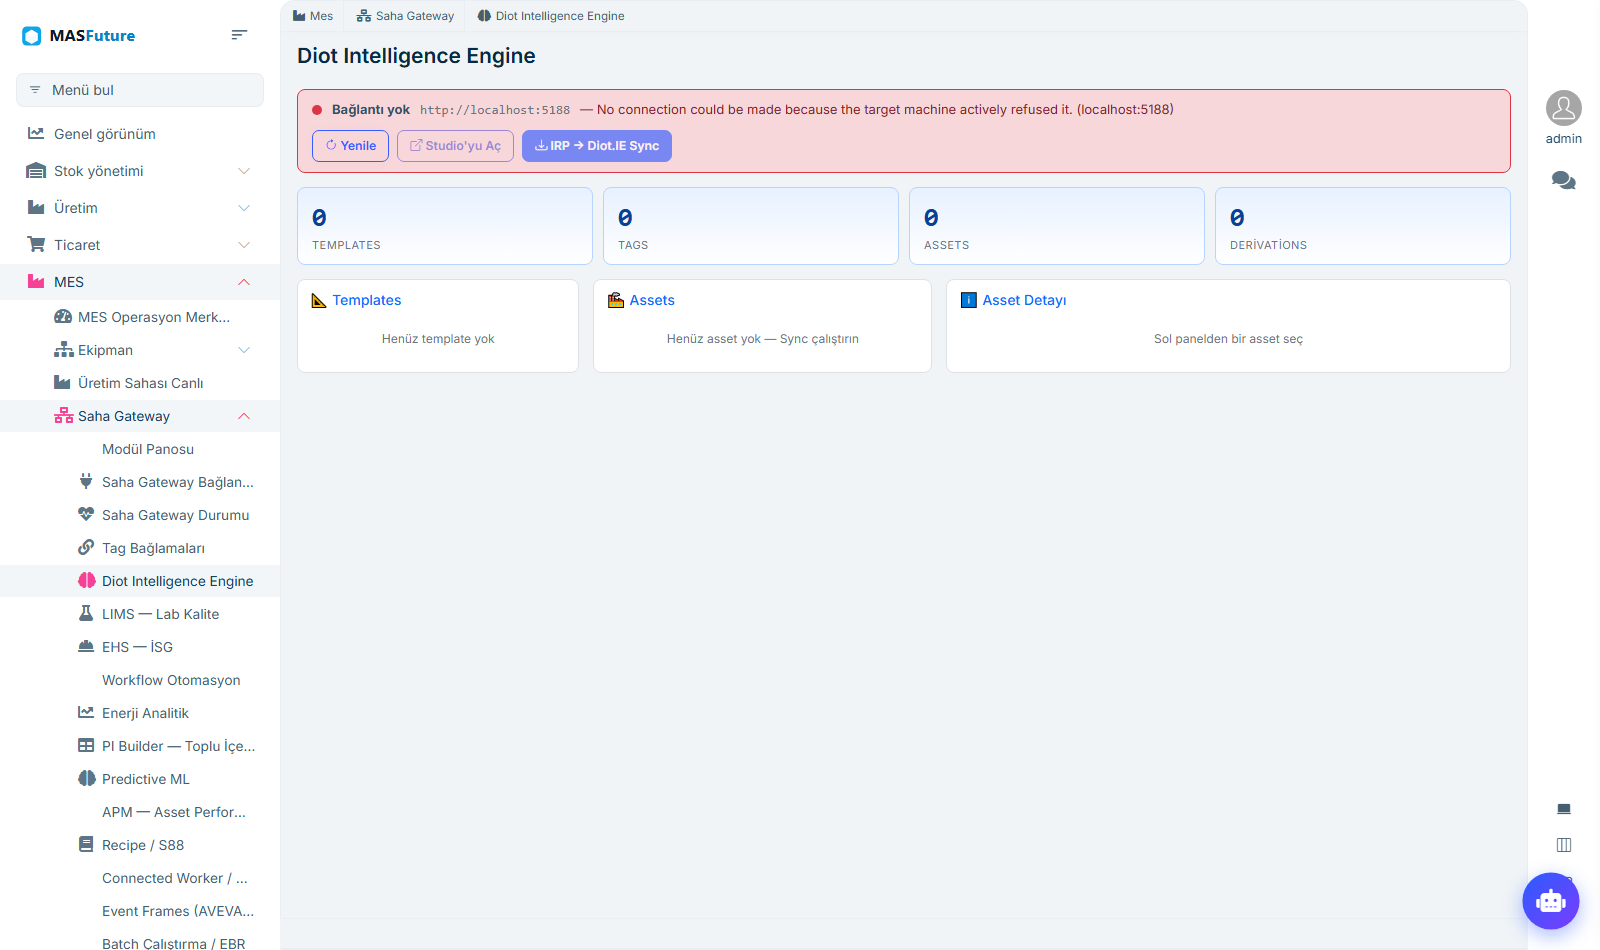Click 'Sol panelden bir asset seç' text

click(1228, 339)
